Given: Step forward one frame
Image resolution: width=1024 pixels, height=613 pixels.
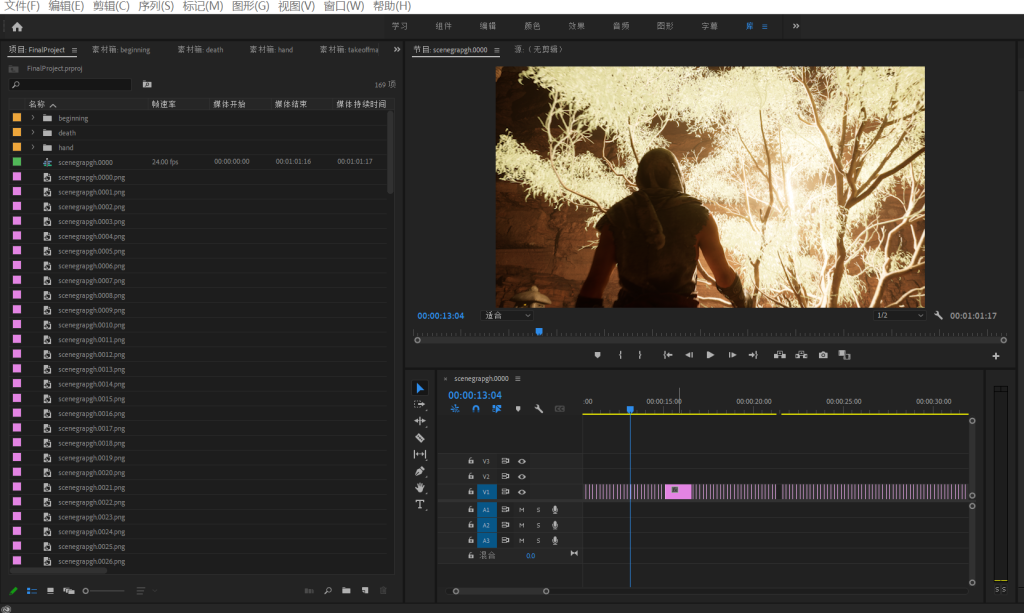Looking at the screenshot, I should click(732, 355).
